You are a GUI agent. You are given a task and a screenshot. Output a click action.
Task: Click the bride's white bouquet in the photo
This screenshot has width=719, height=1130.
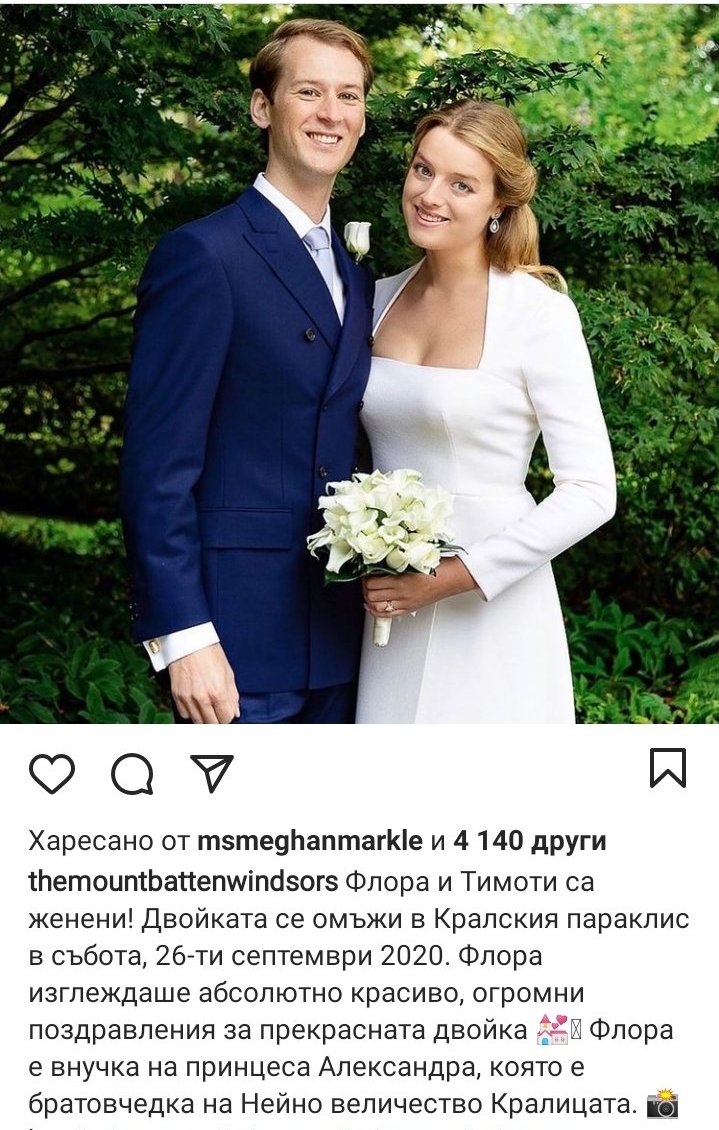point(384,525)
